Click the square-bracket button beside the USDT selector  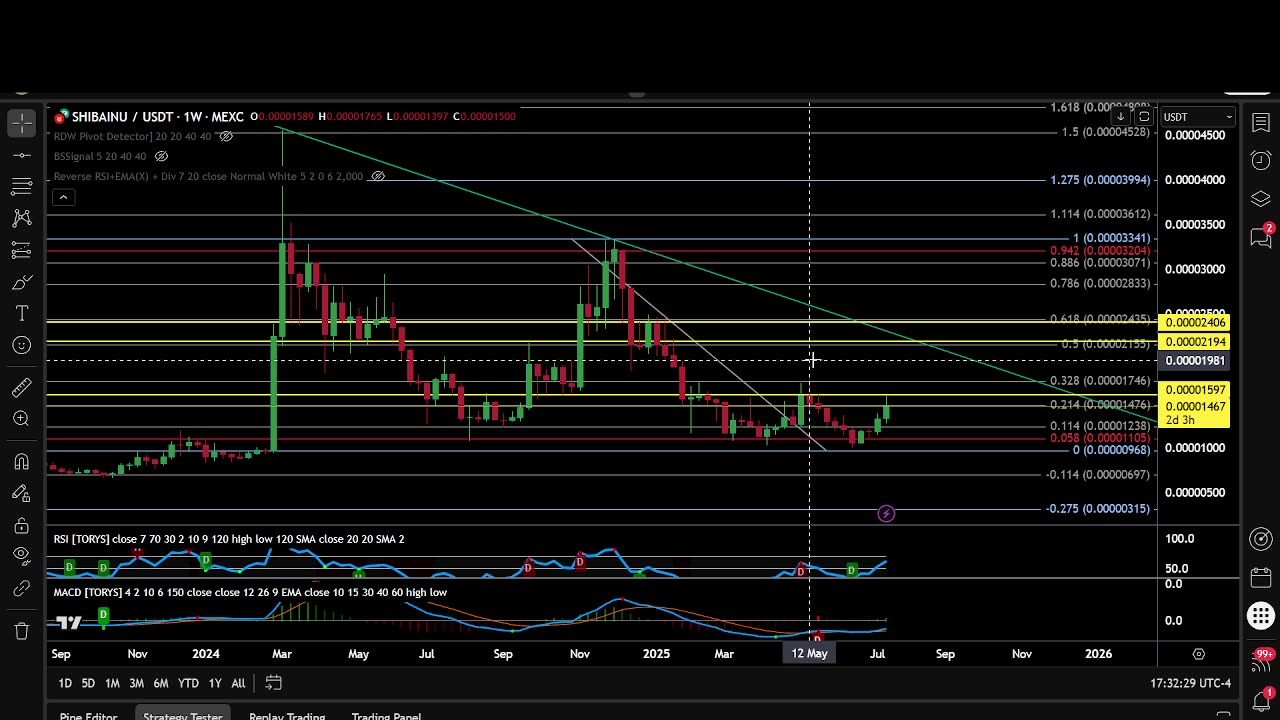click(x=1144, y=117)
